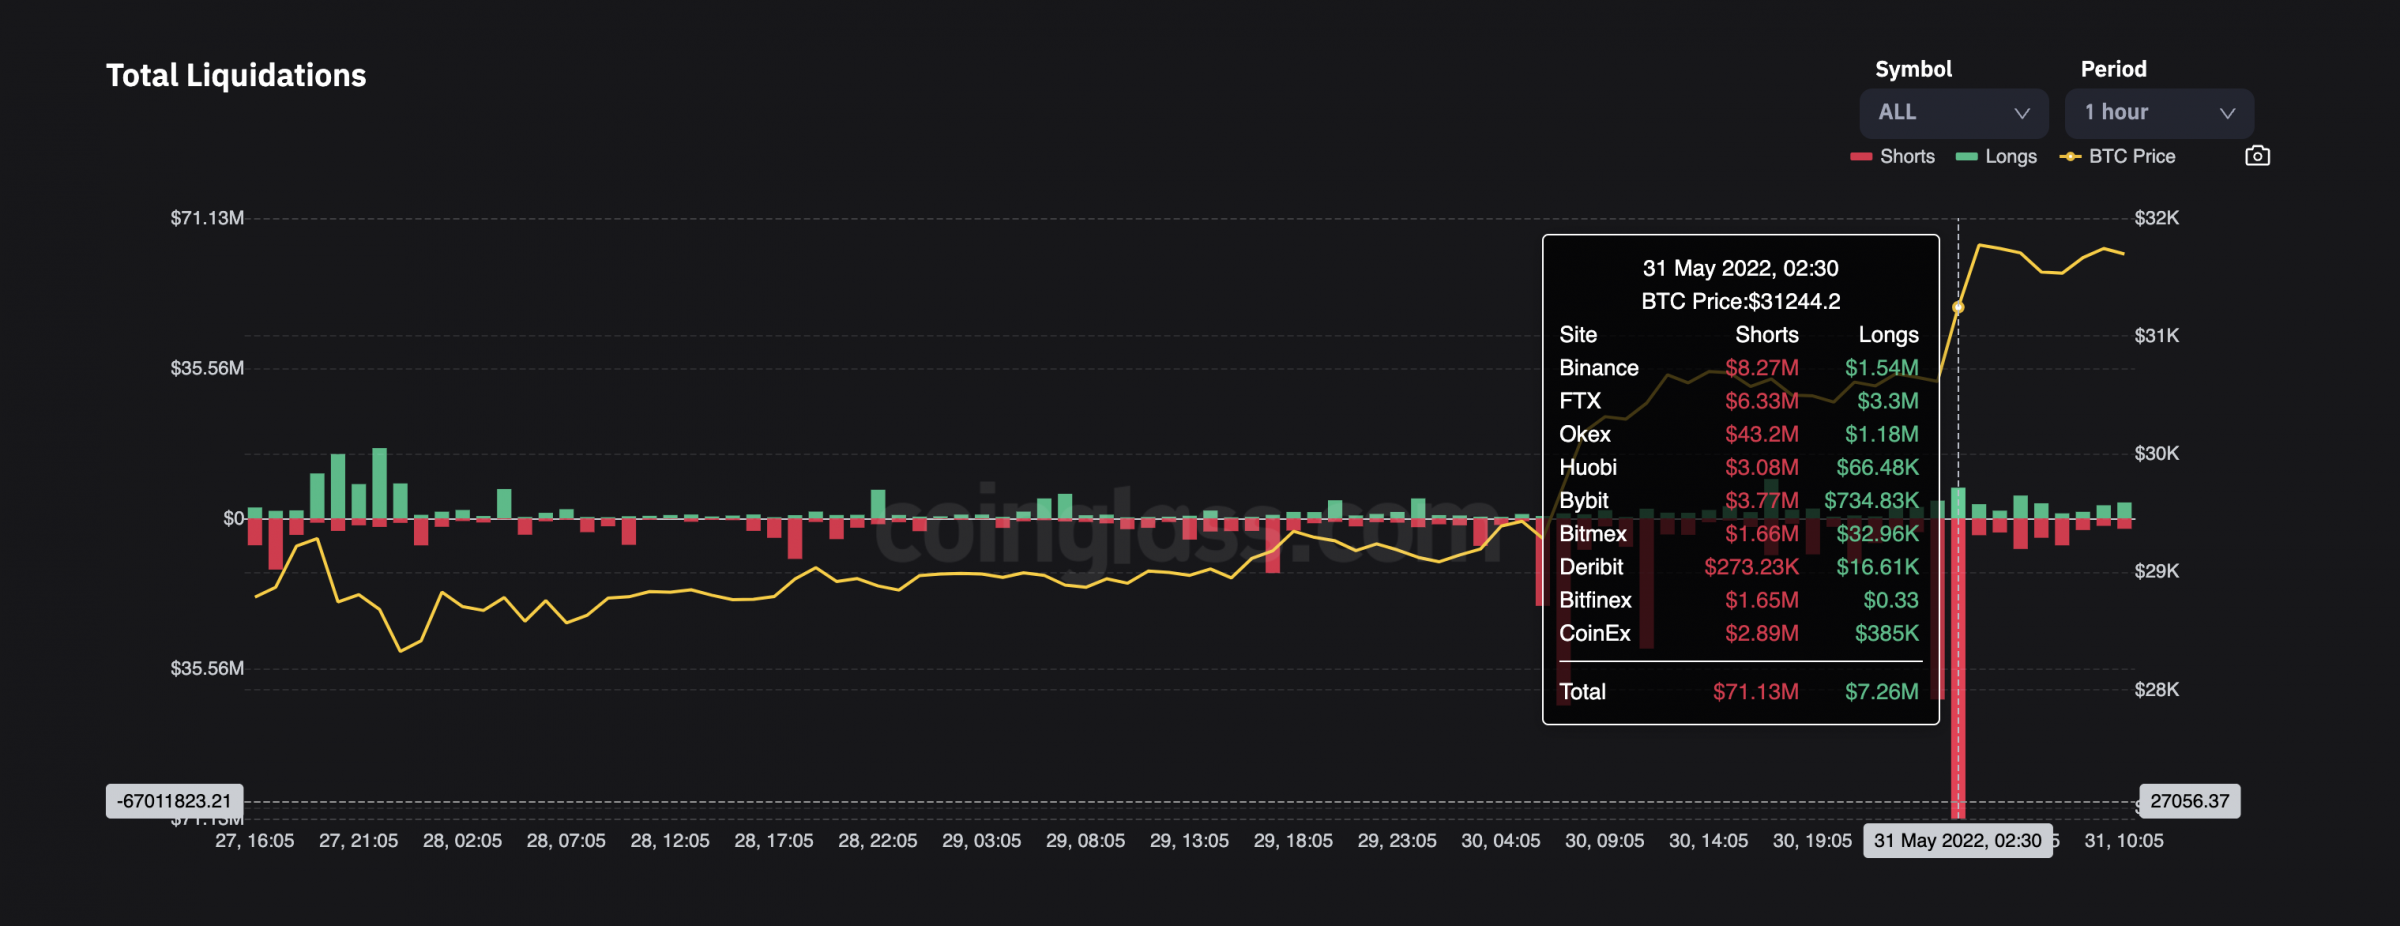Viewport: 2400px width, 926px height.
Task: Click the Total Liquidations title
Action: click(x=236, y=75)
